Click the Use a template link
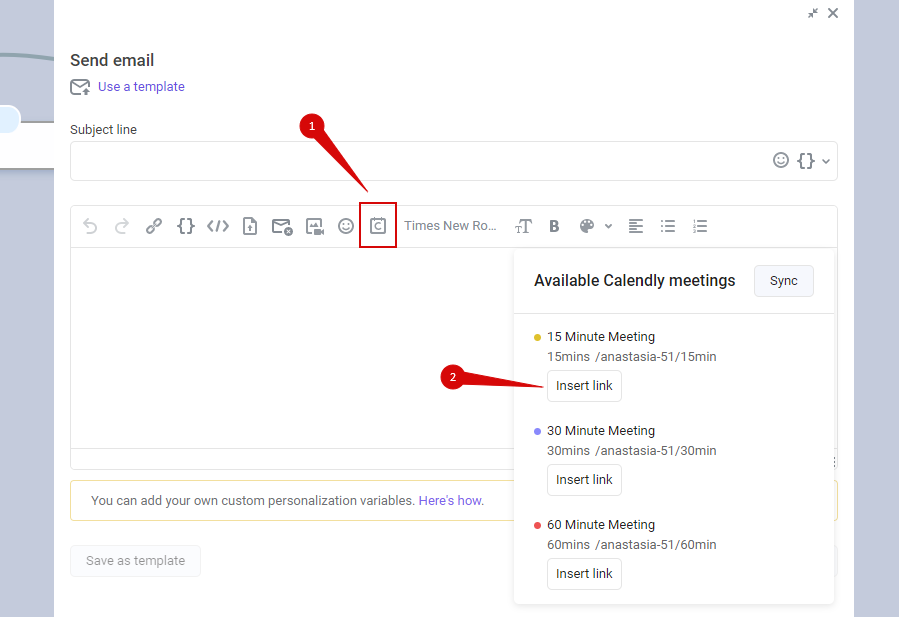The width and height of the screenshot is (899, 617). (141, 87)
